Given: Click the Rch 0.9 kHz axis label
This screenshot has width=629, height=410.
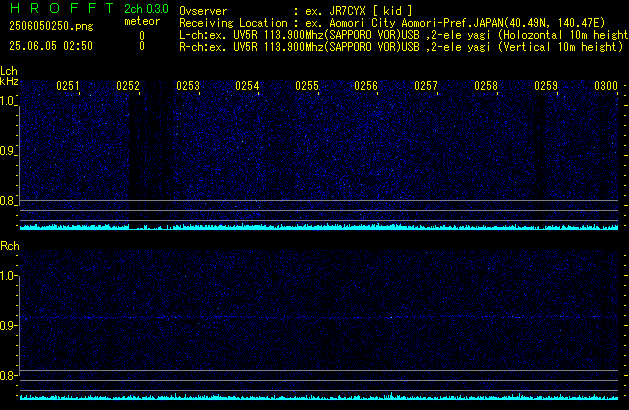Looking at the screenshot, I should (7, 325).
